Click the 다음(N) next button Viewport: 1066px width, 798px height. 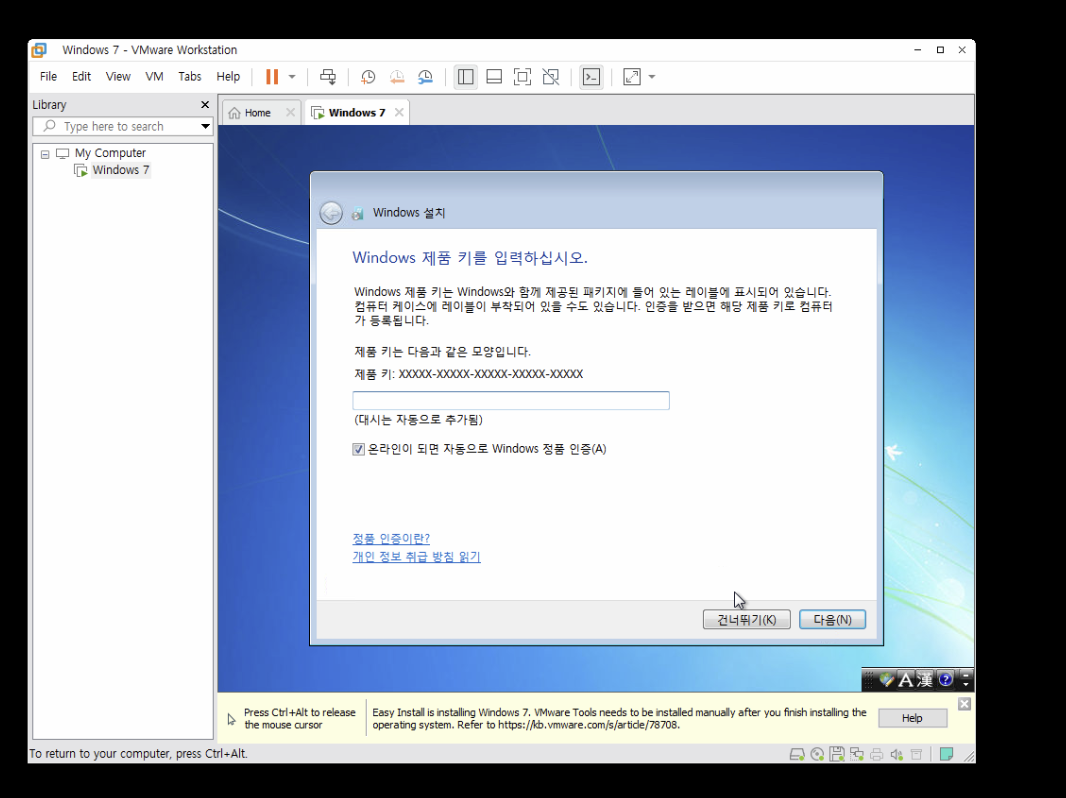click(832, 619)
